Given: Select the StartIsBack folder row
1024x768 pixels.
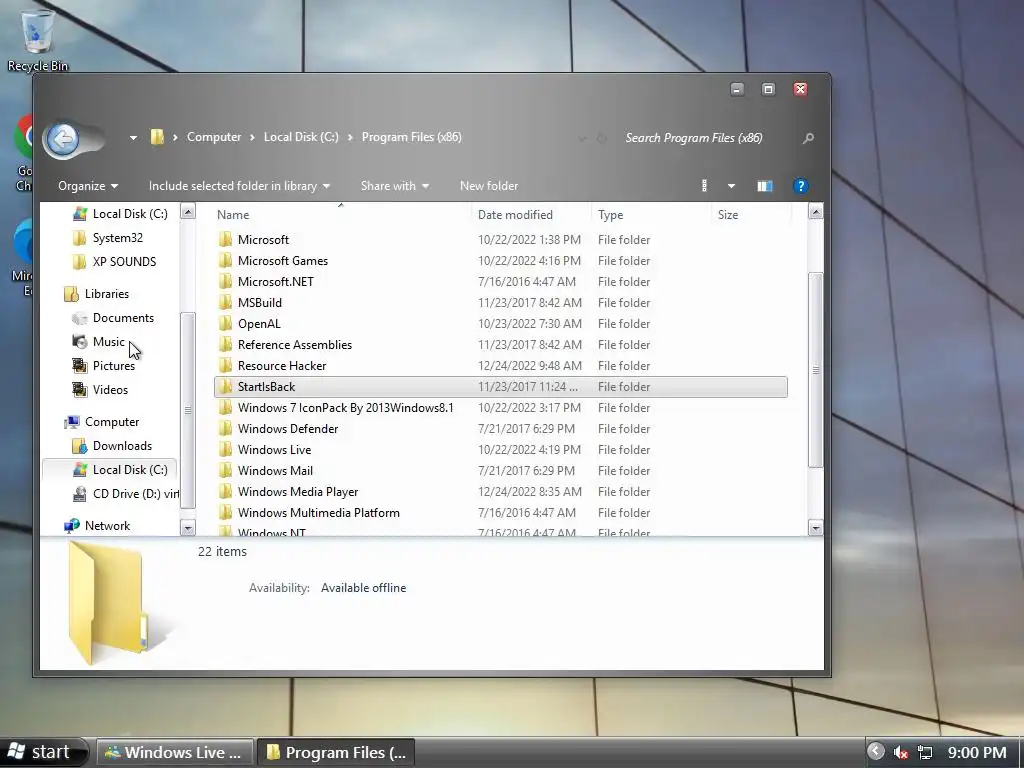Looking at the screenshot, I should point(501,387).
